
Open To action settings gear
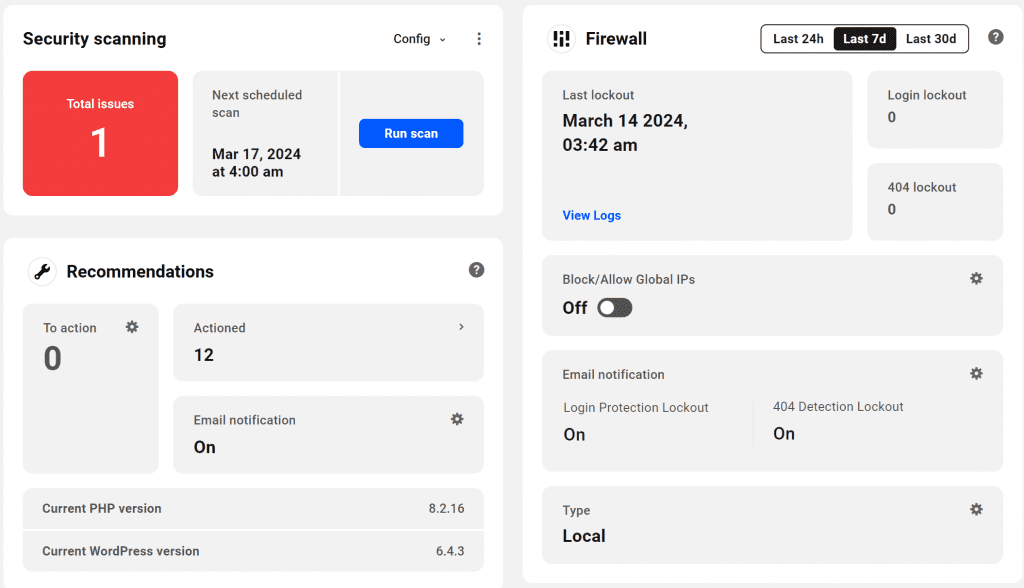(x=132, y=327)
